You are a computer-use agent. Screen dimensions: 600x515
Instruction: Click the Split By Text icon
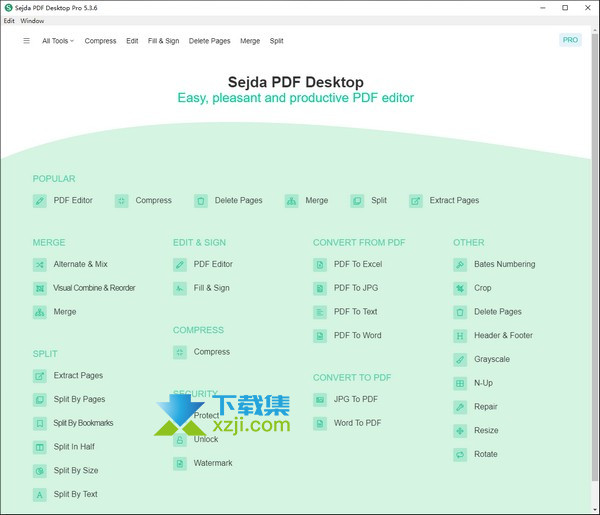39,495
